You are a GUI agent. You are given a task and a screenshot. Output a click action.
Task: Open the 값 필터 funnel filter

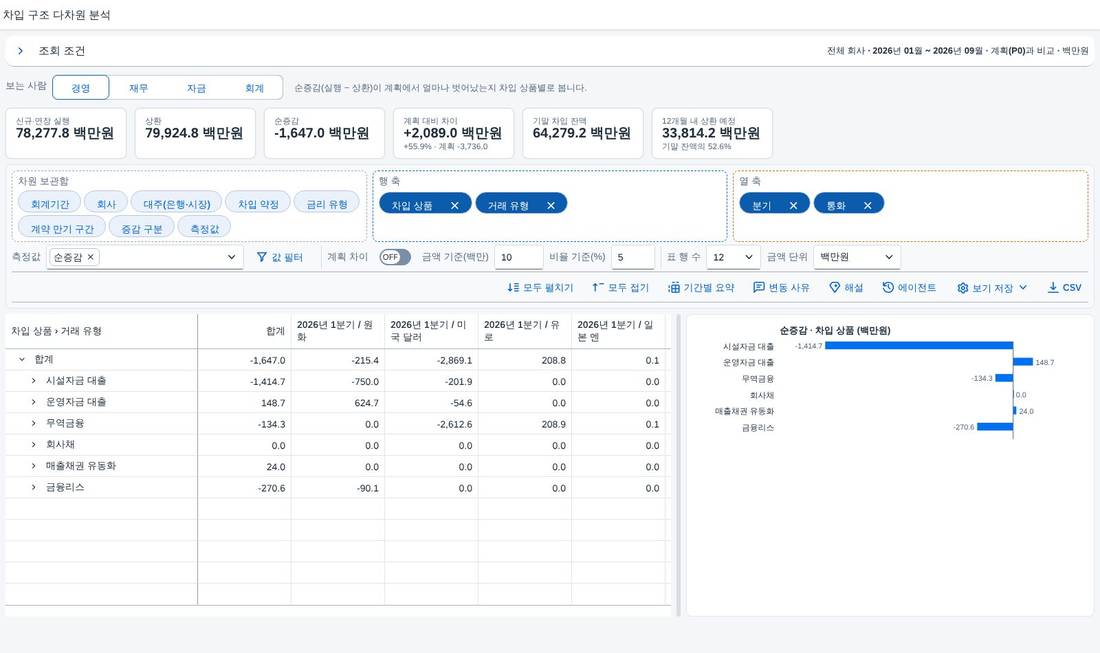[279, 257]
